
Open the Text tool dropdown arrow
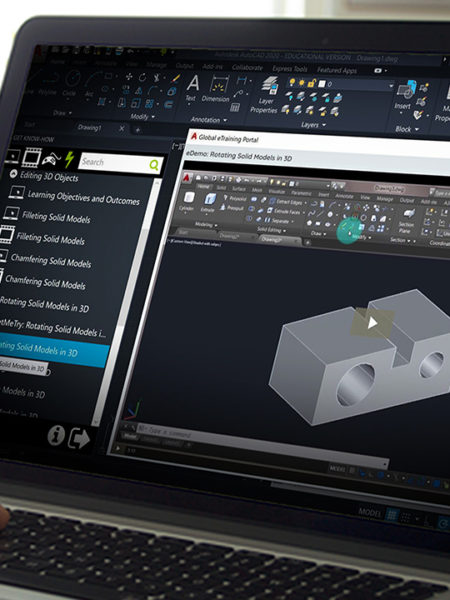tap(189, 104)
